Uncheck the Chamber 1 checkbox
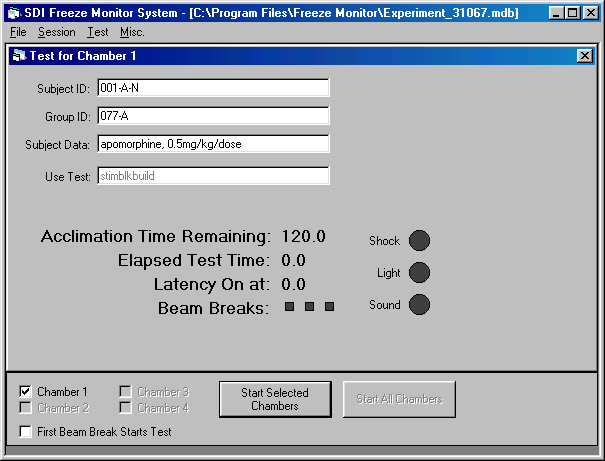Screen dimensions: 605x461 click(x=25, y=392)
